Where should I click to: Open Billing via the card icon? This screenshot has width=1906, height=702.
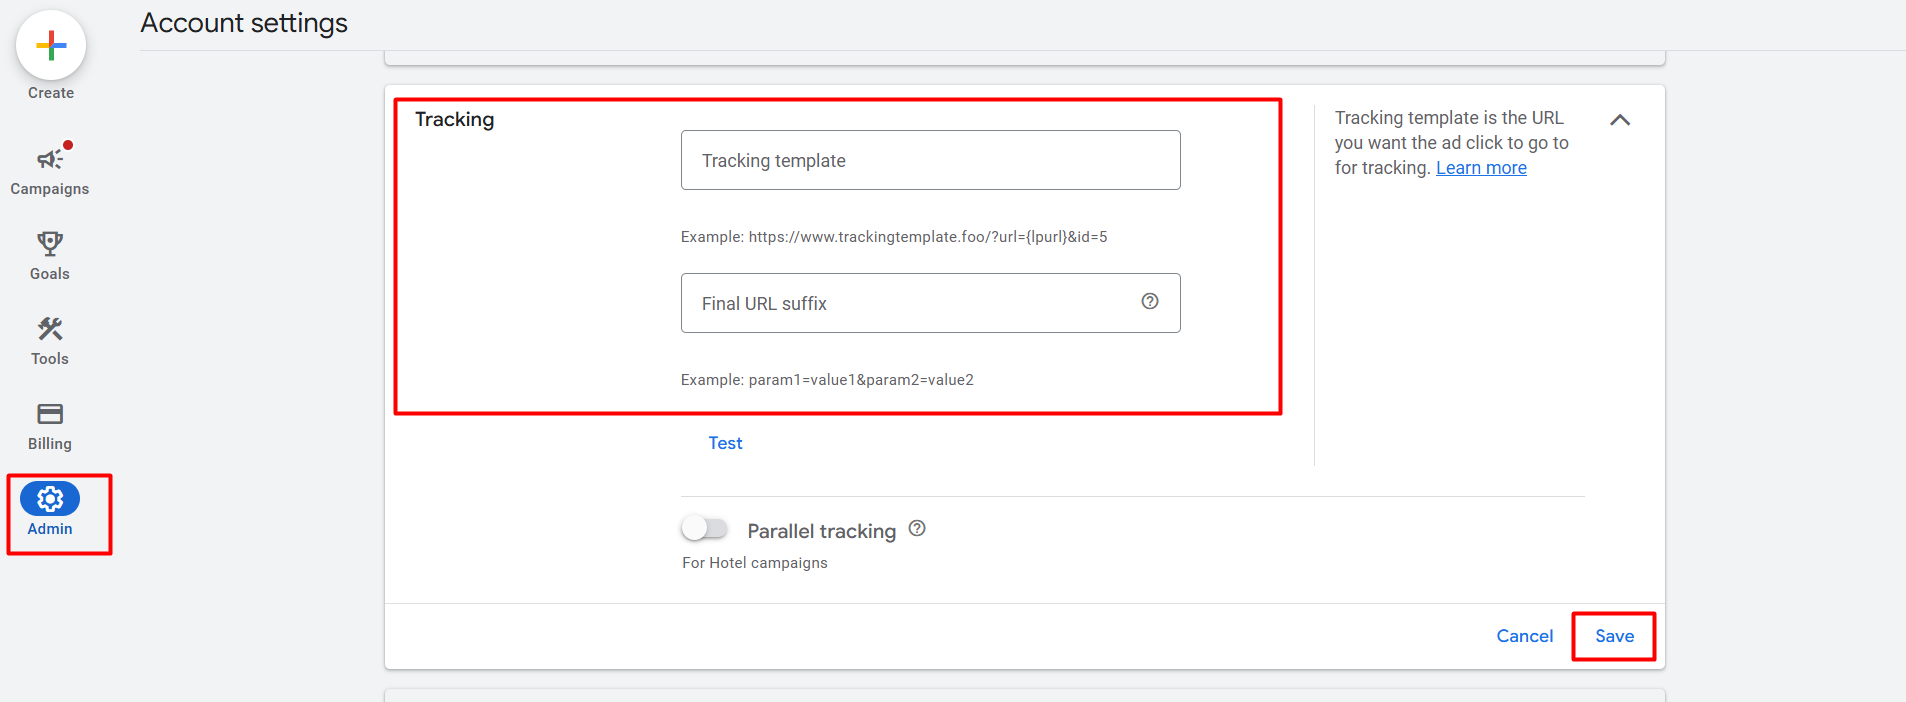[x=50, y=414]
